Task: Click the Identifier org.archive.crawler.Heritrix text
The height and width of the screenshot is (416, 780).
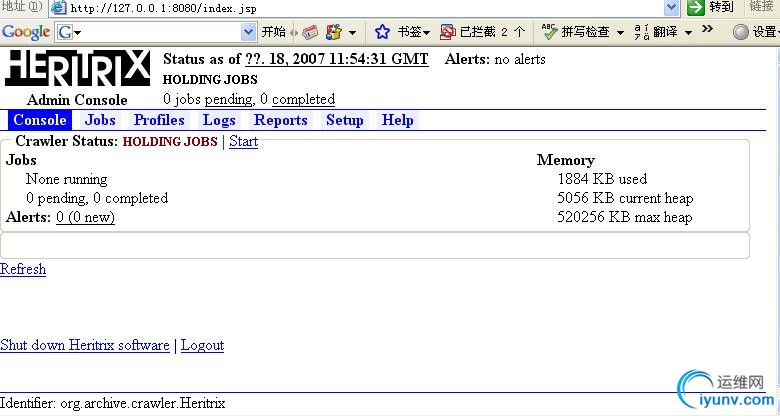Action: coord(113,403)
